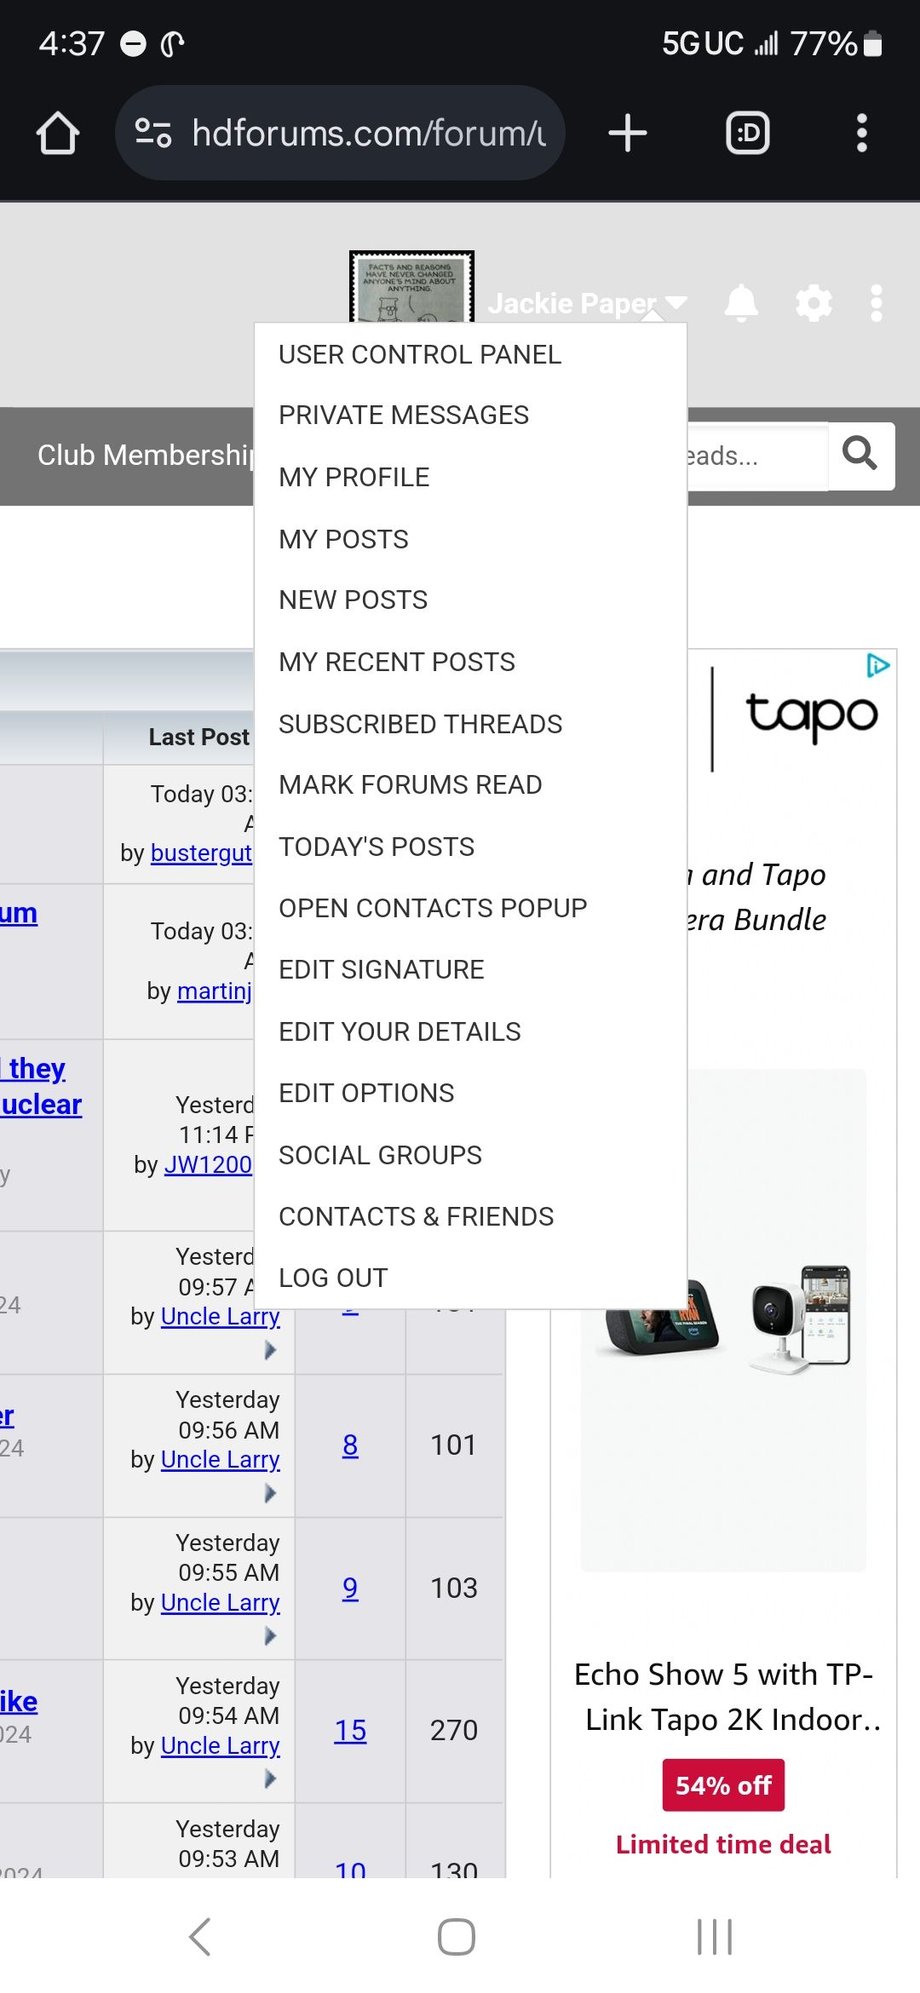Tap the forum search magnifier button
This screenshot has height=1993, width=920.
point(860,455)
